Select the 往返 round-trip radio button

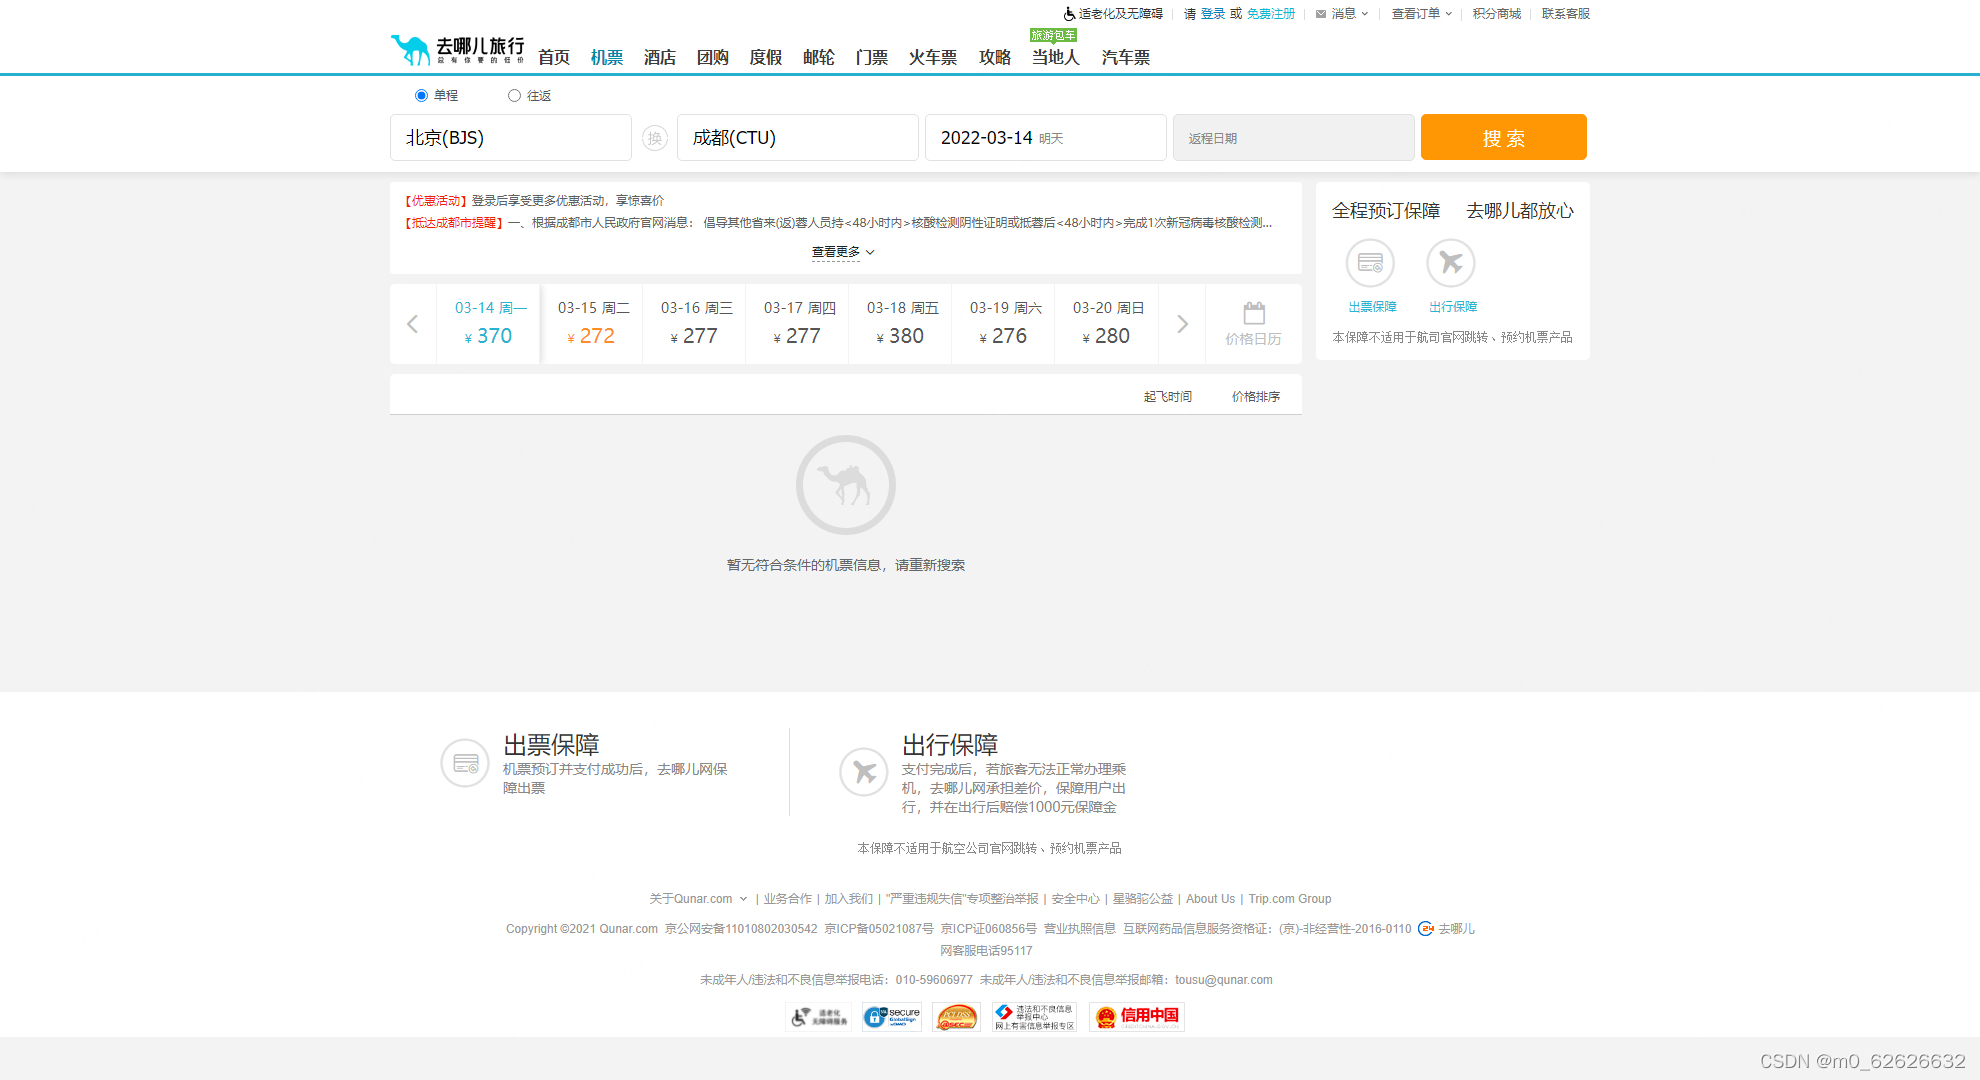pos(514,96)
